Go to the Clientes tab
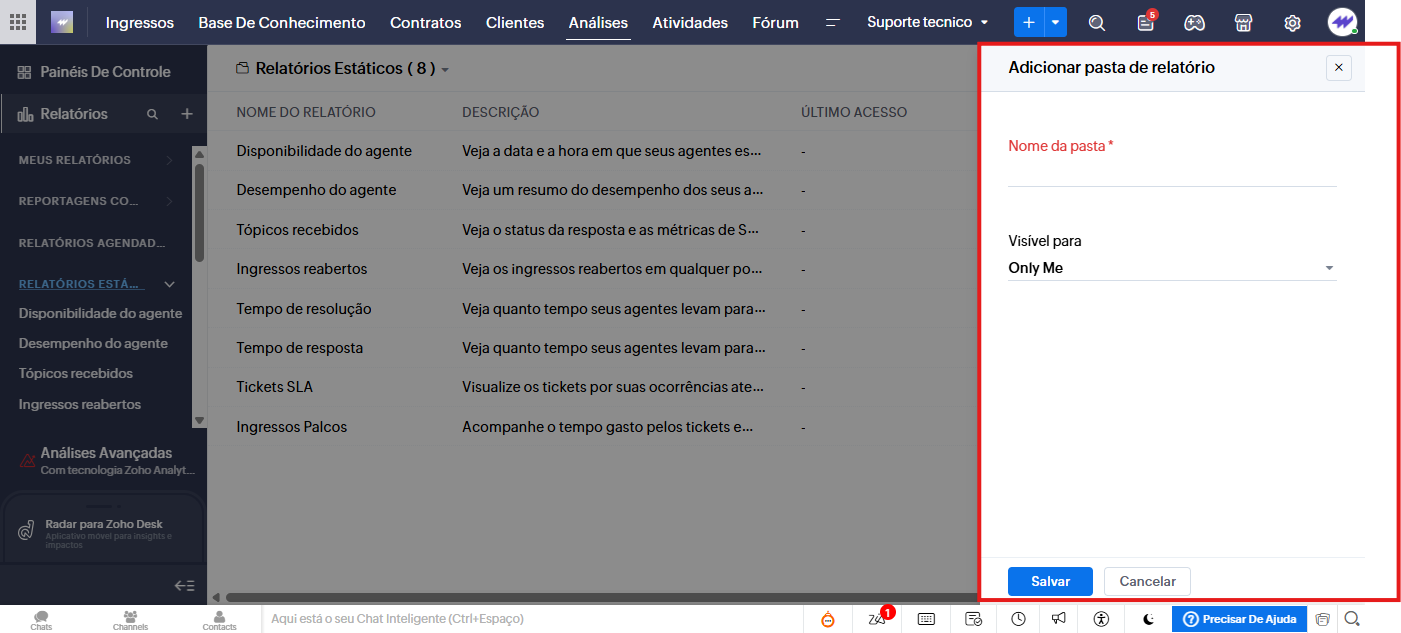 click(x=515, y=22)
